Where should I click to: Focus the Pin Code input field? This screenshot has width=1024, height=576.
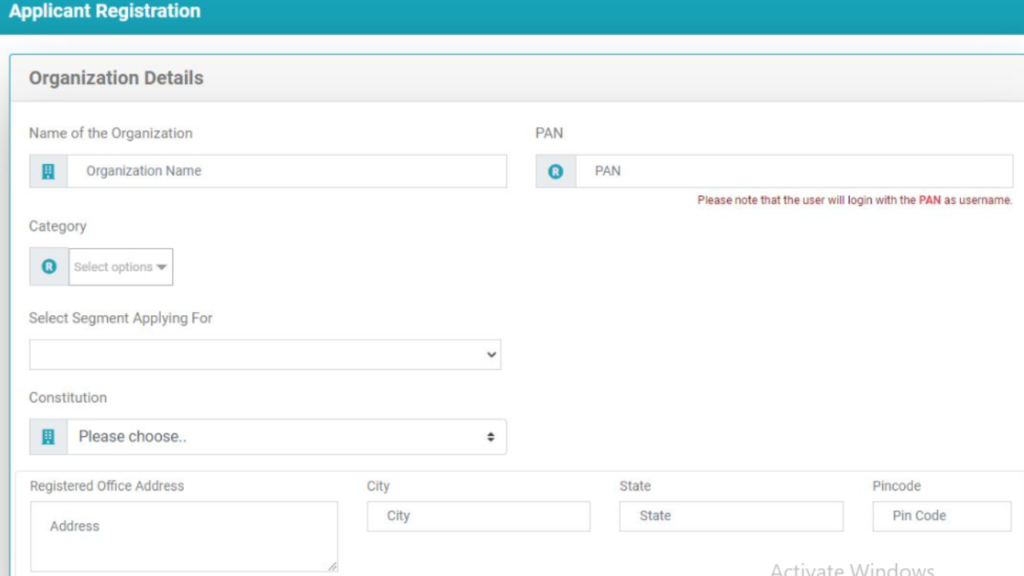click(941, 516)
